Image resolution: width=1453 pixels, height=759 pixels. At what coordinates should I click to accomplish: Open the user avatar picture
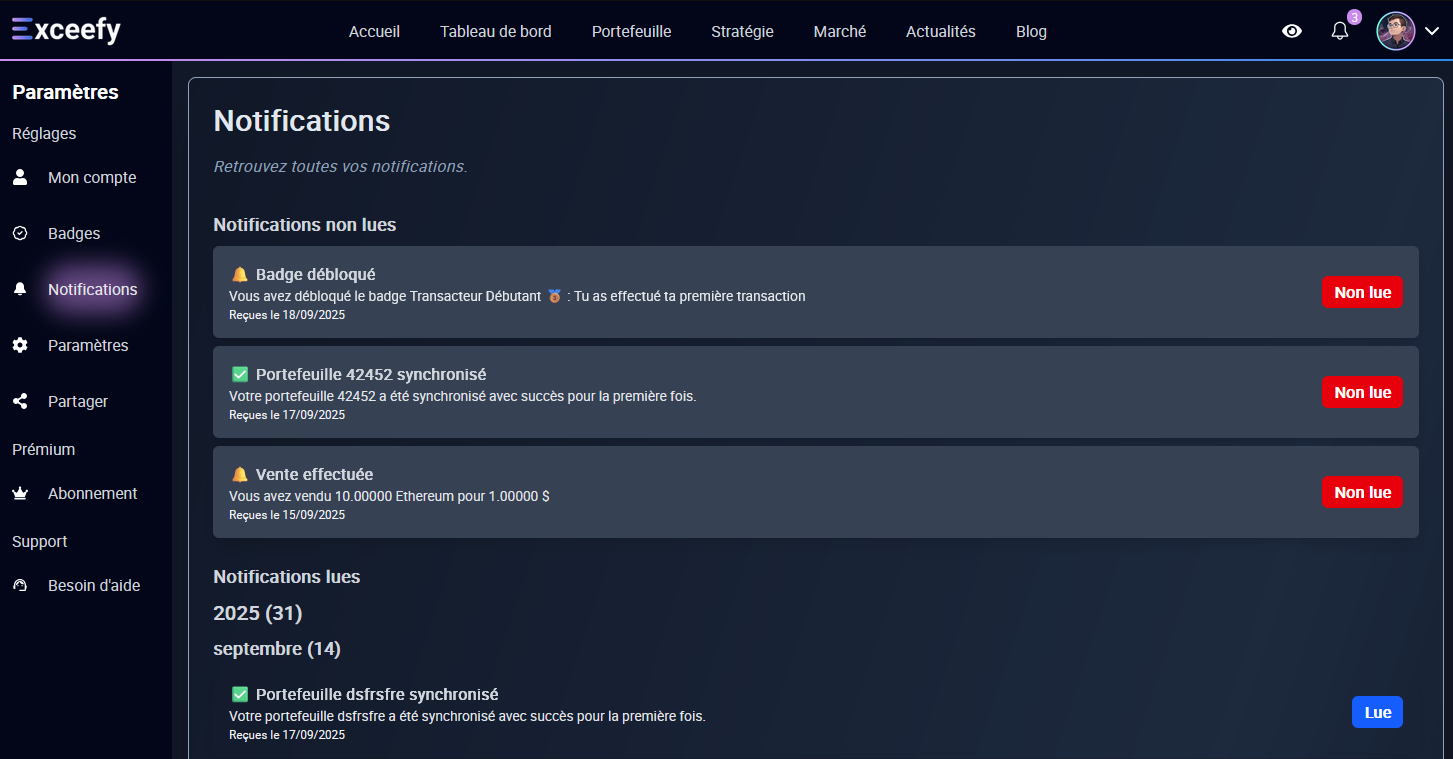pyautogui.click(x=1395, y=31)
